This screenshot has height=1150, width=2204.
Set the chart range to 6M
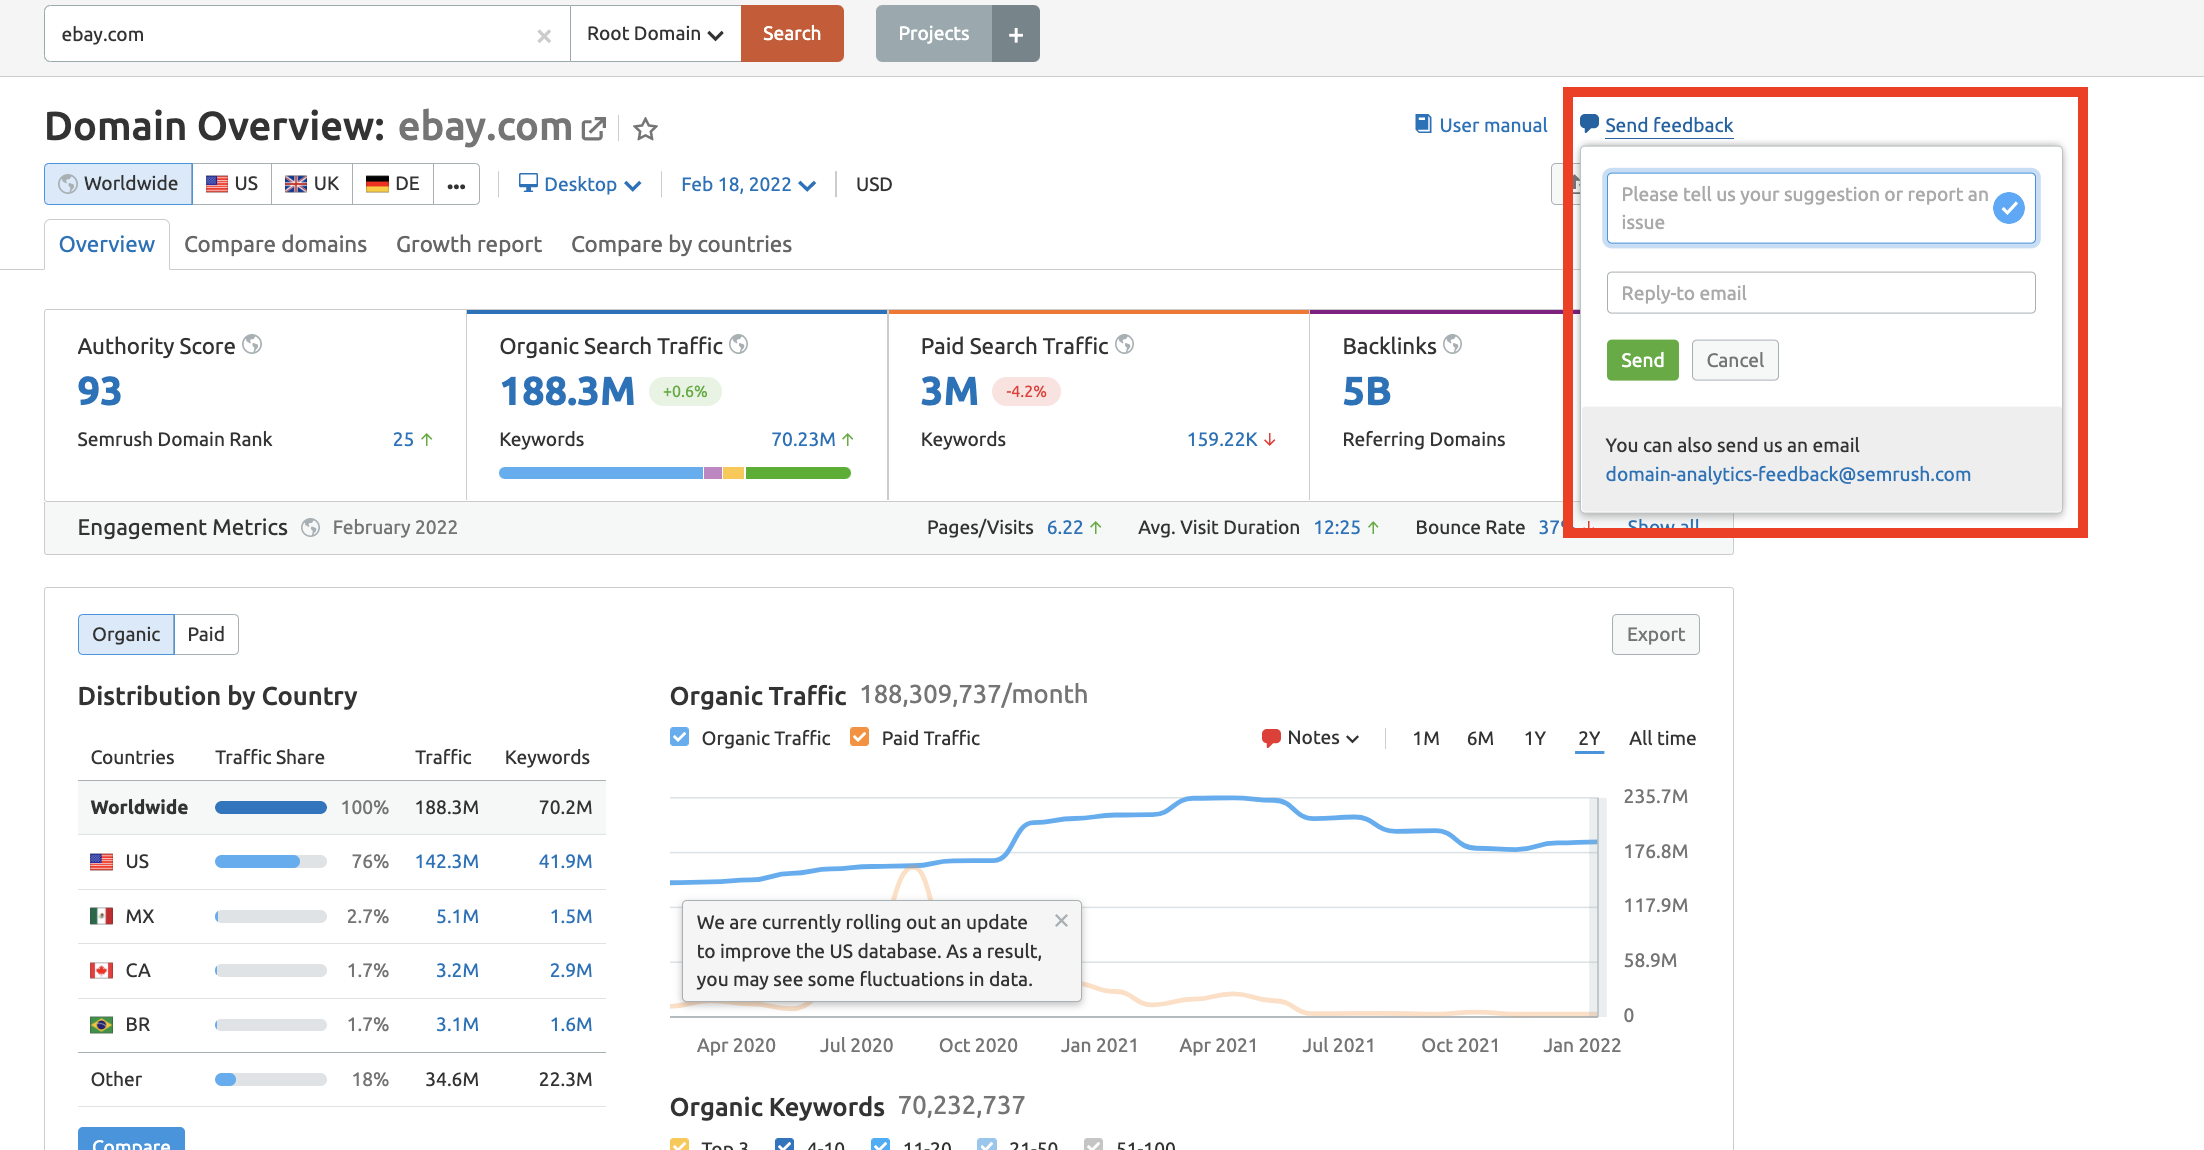coord(1480,738)
